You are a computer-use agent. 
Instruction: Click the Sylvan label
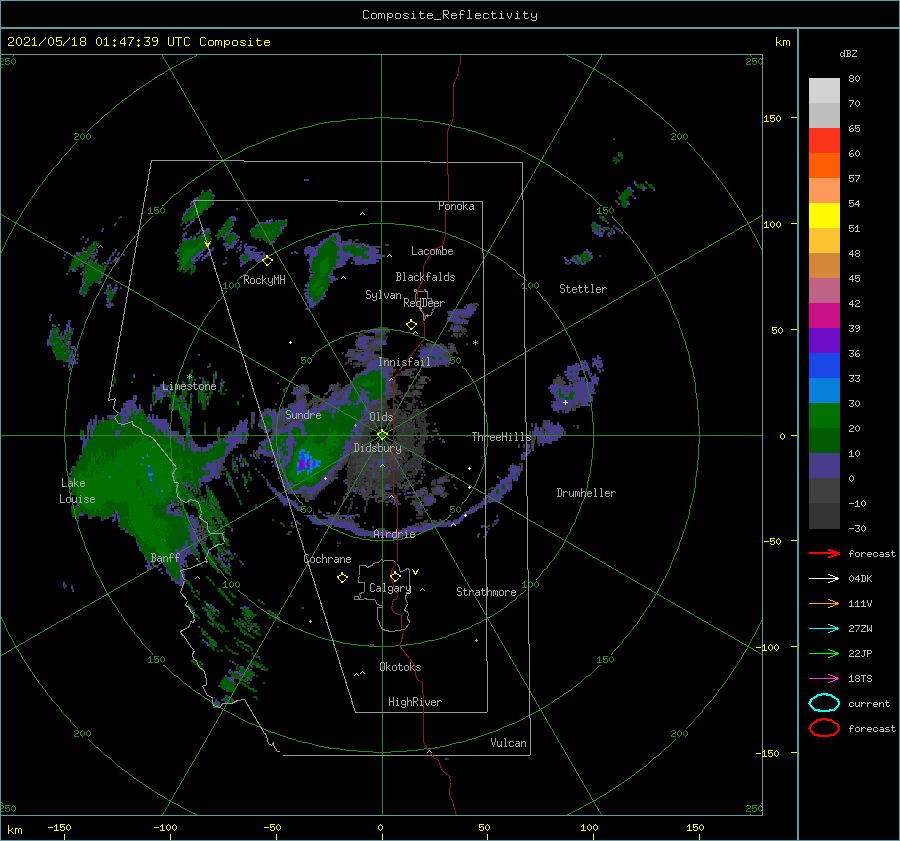pos(383,295)
